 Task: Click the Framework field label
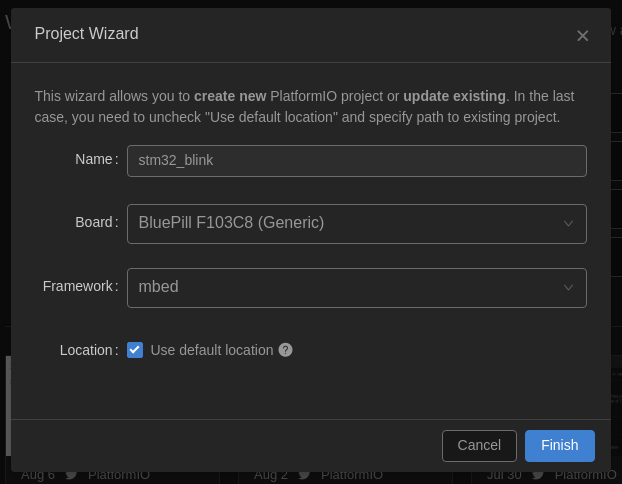click(78, 286)
